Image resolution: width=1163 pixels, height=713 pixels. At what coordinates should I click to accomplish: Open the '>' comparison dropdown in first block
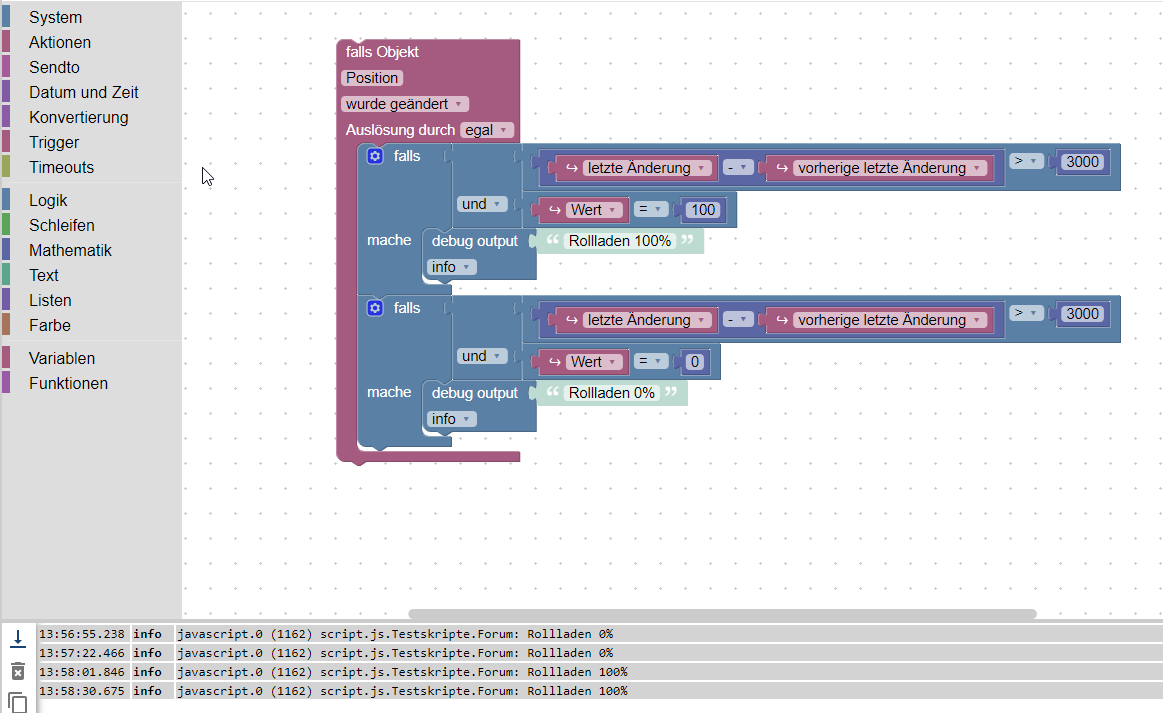(1027, 161)
